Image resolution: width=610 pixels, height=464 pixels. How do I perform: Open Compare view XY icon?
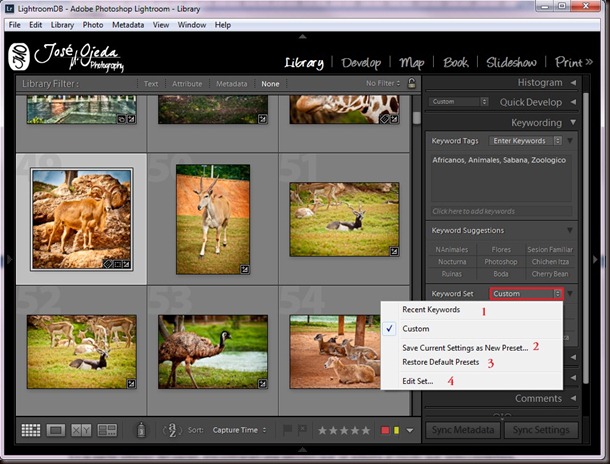(x=81, y=430)
